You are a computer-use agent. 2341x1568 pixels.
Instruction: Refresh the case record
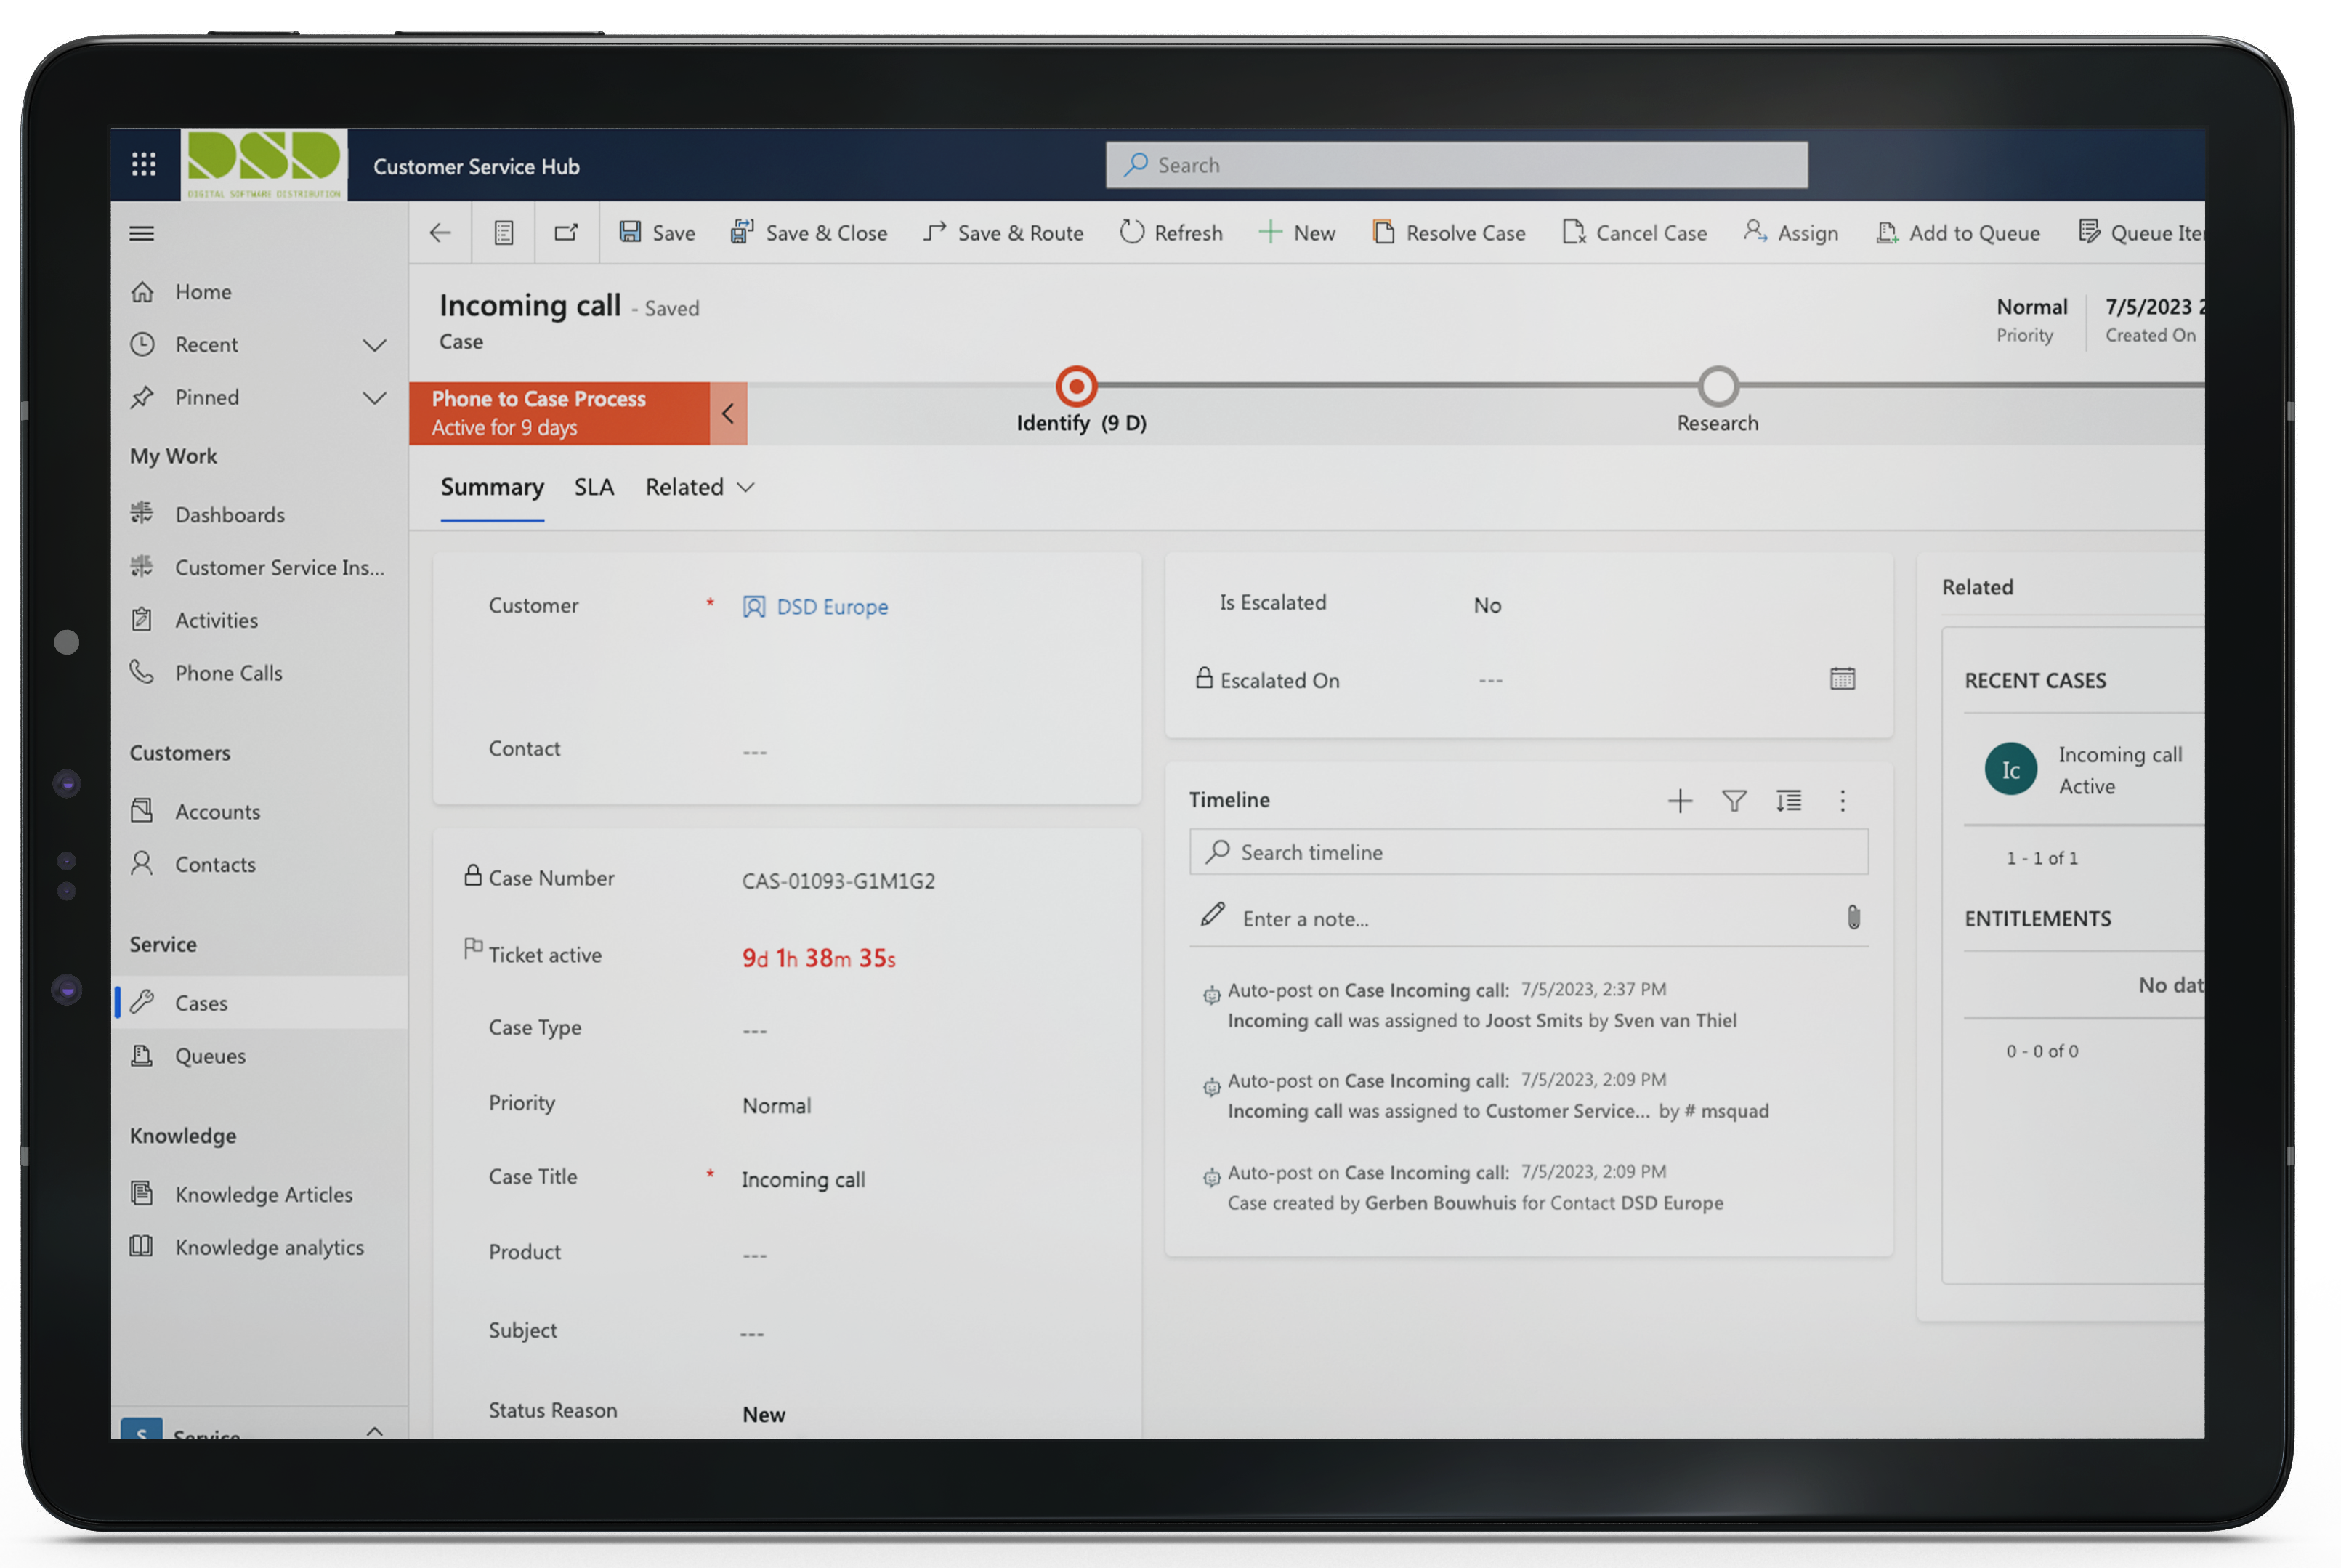point(1171,233)
